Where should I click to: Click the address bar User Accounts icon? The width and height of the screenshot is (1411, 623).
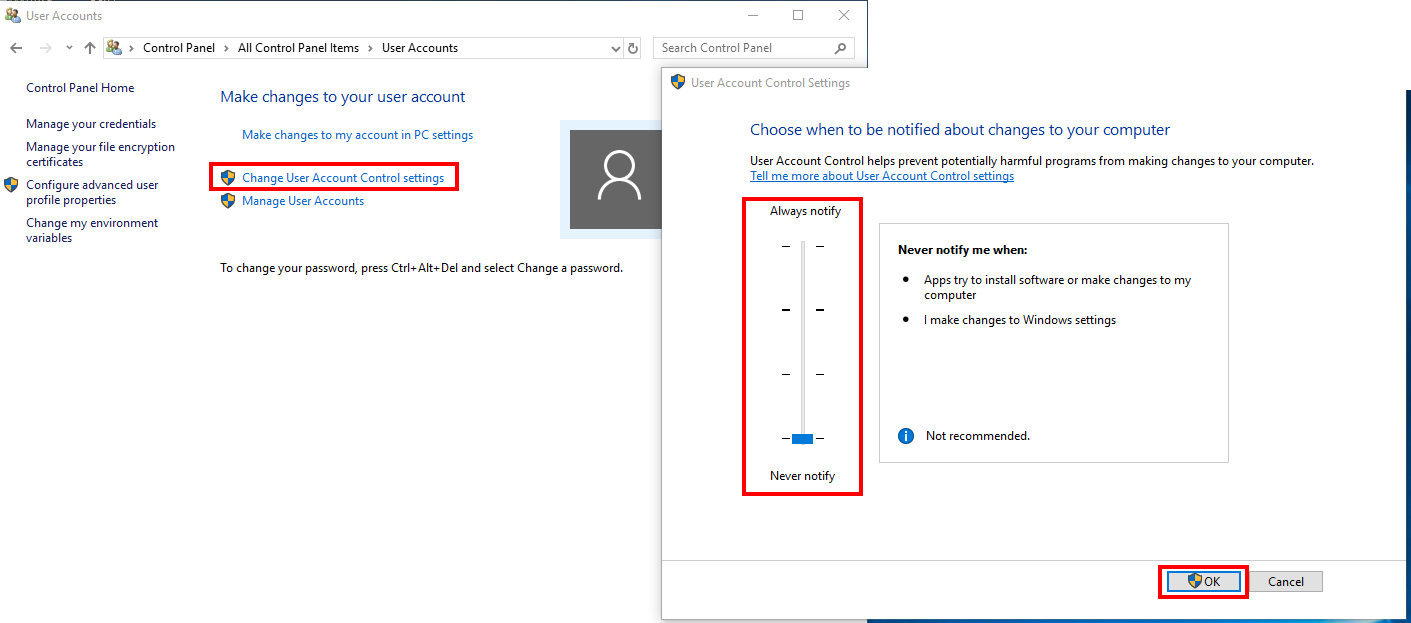click(114, 48)
